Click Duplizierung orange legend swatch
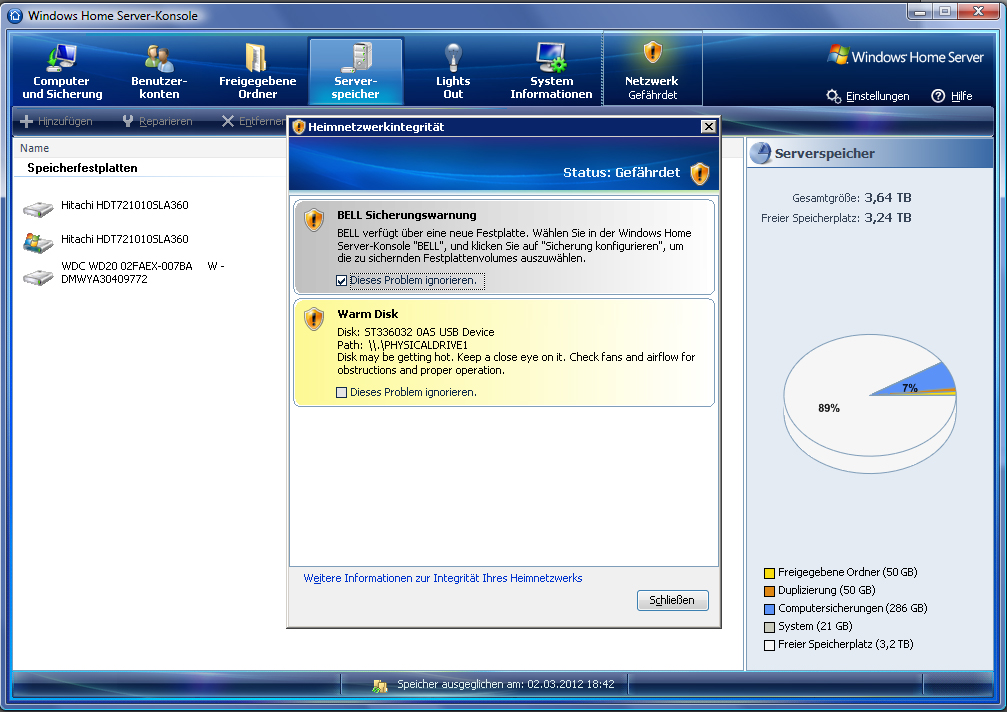This screenshot has height=712, width=1007. (769, 591)
